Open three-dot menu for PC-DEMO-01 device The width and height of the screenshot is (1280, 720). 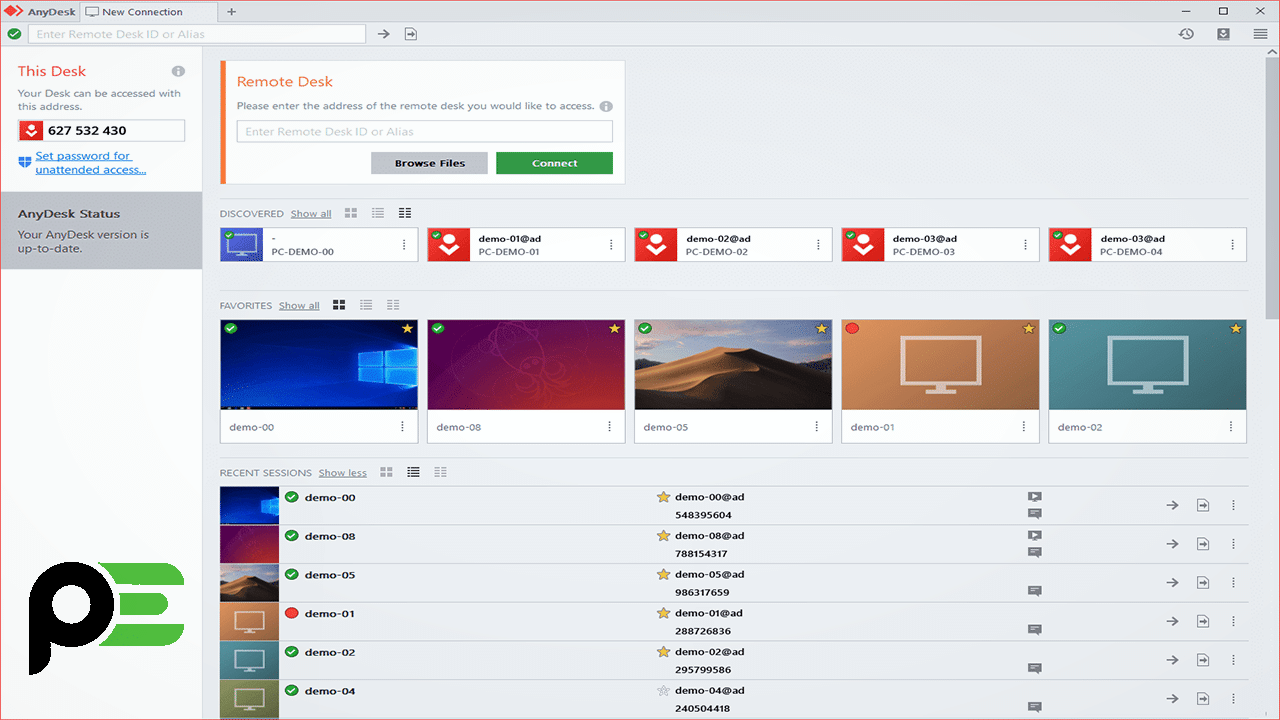click(x=611, y=245)
